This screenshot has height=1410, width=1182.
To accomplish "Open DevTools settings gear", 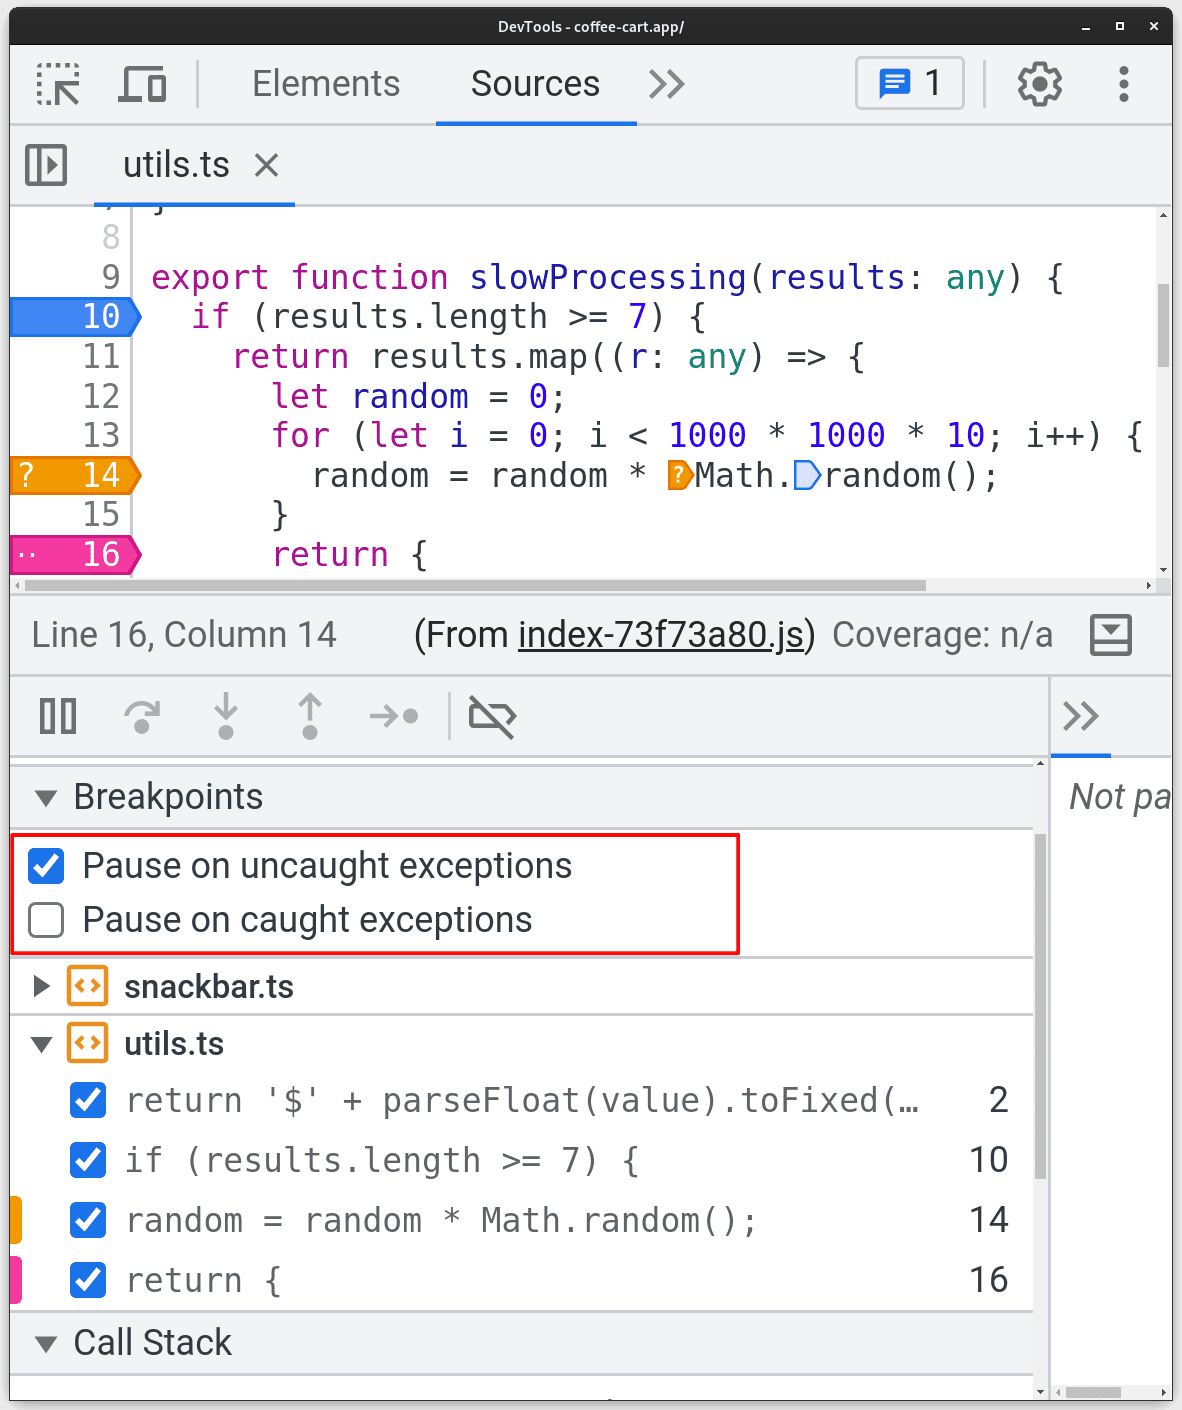I will (1040, 84).
